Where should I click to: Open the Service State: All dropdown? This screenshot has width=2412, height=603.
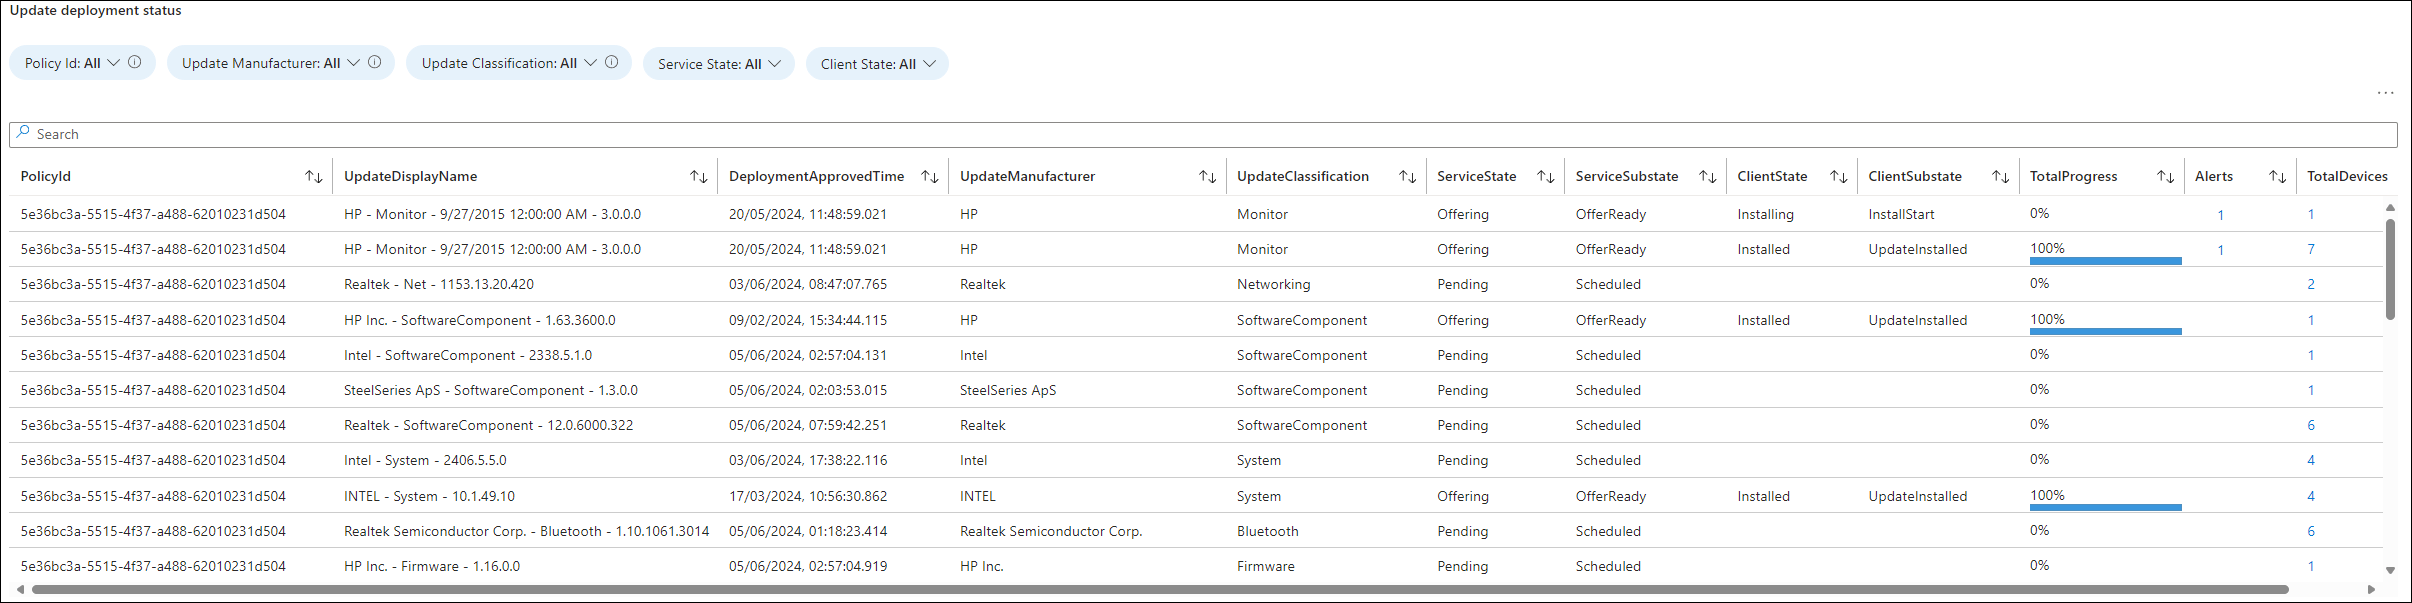click(718, 64)
